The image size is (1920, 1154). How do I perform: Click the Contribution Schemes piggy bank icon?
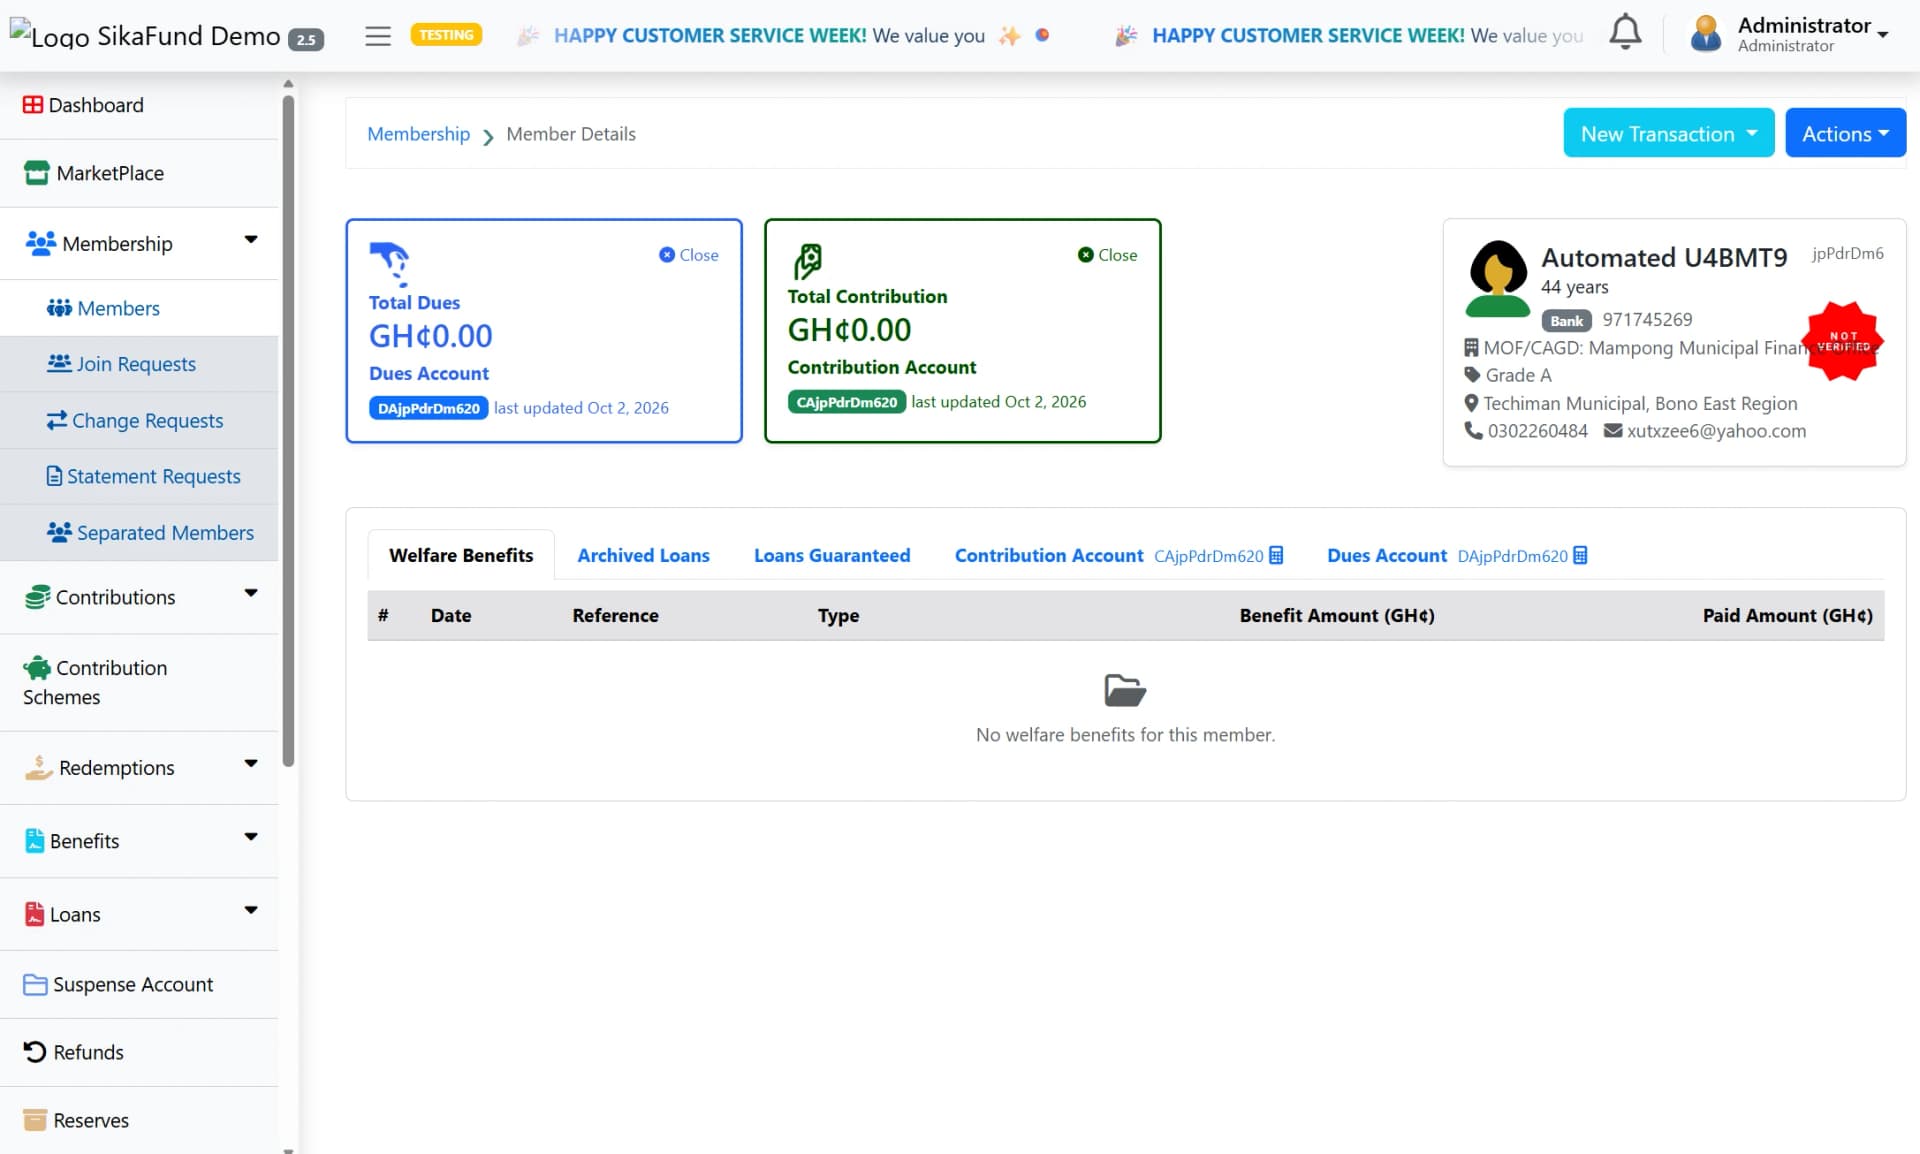(x=37, y=668)
